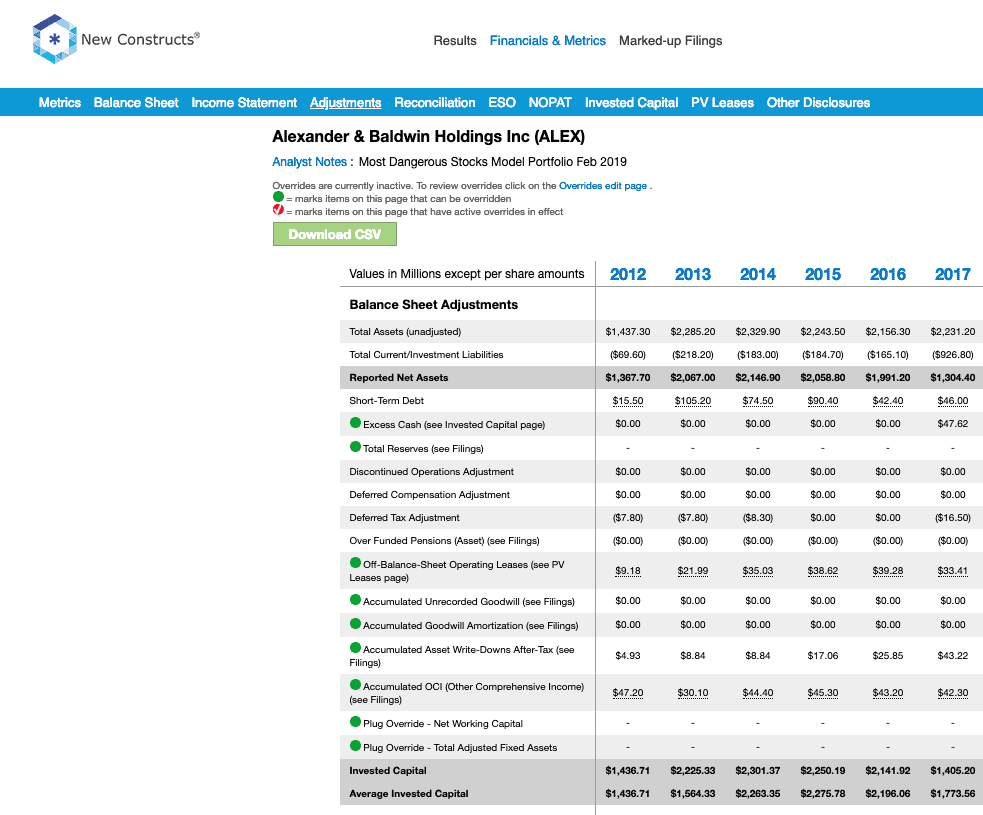The width and height of the screenshot is (983, 815).
Task: Click the 2016 column header
Action: 888,274
